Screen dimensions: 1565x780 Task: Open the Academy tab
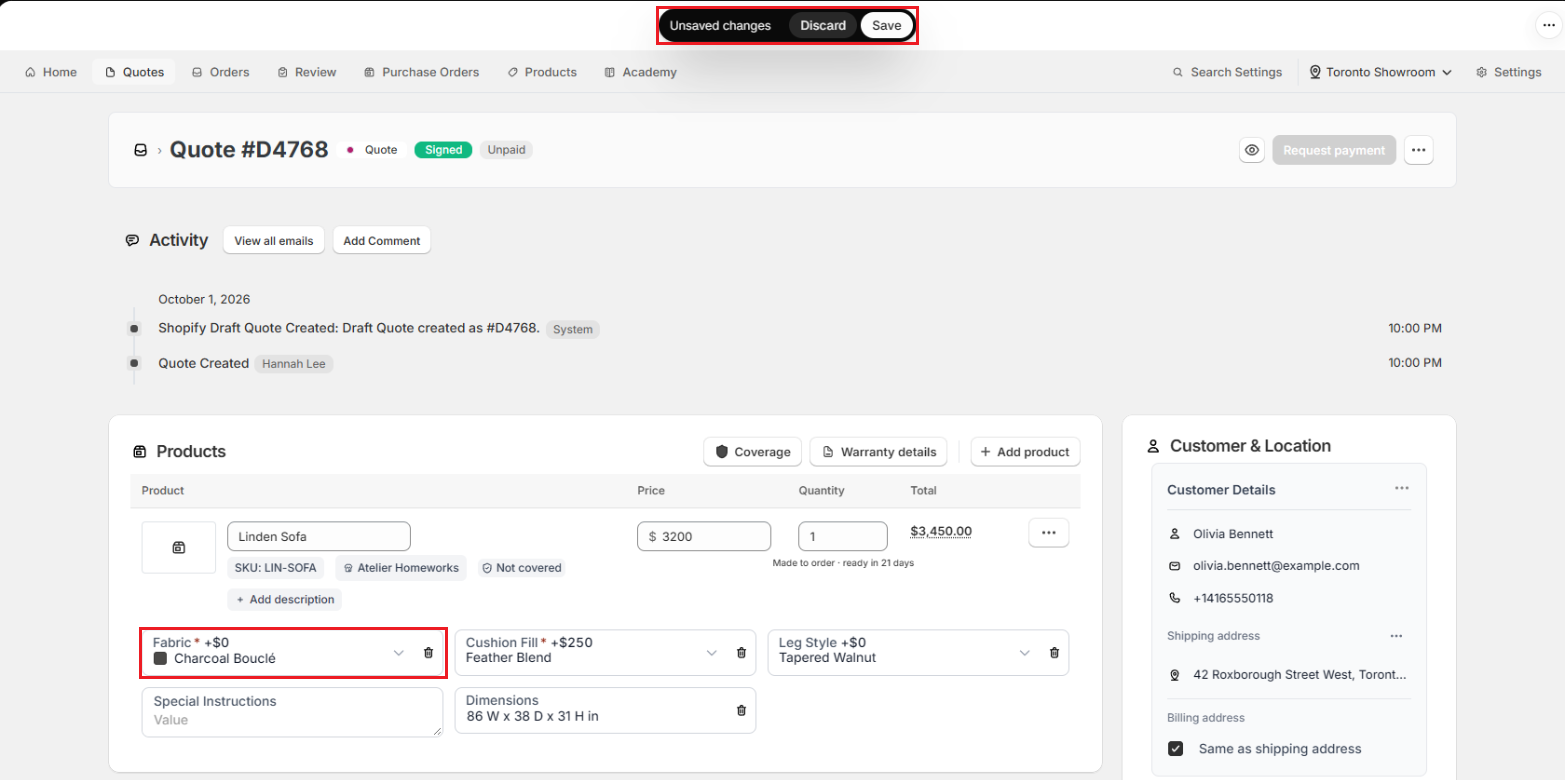[641, 72]
